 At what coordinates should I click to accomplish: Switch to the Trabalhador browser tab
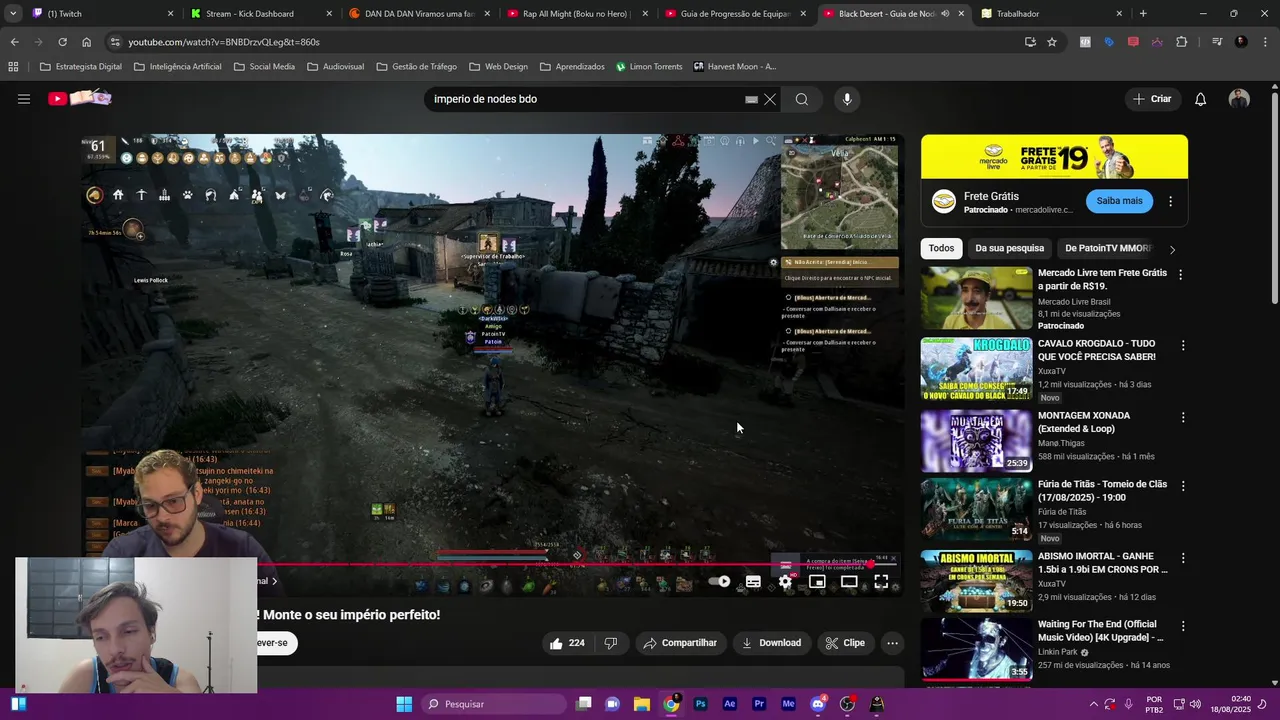click(x=1052, y=14)
